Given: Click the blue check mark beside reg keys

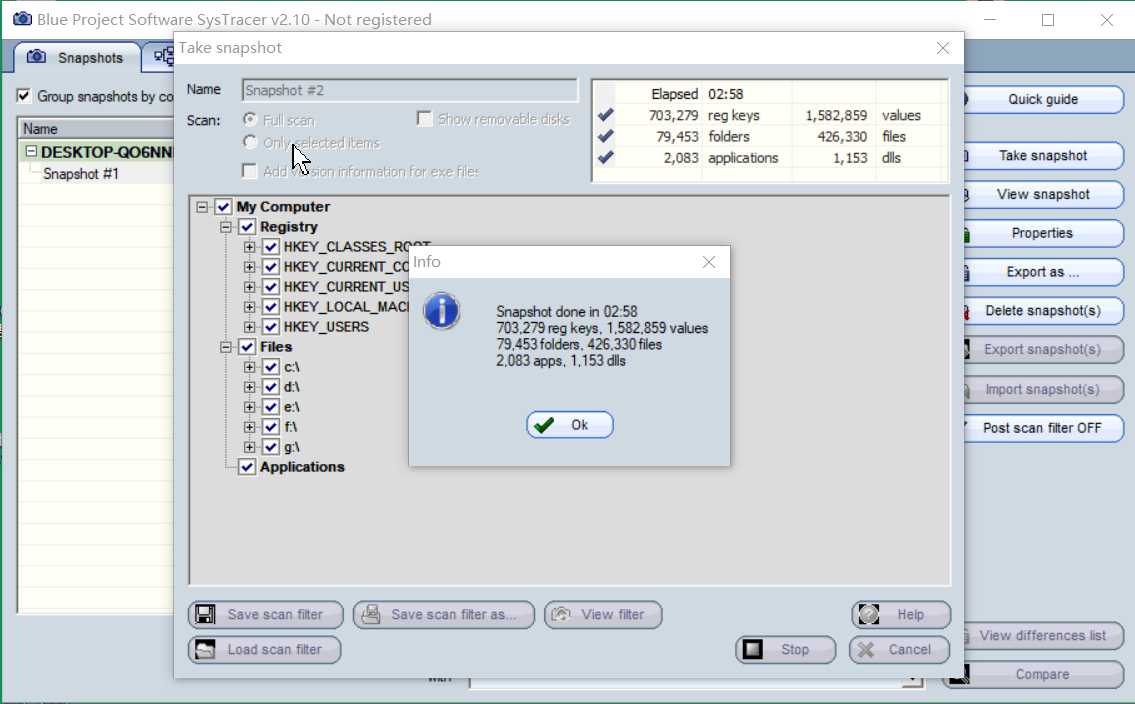Looking at the screenshot, I should [606, 114].
